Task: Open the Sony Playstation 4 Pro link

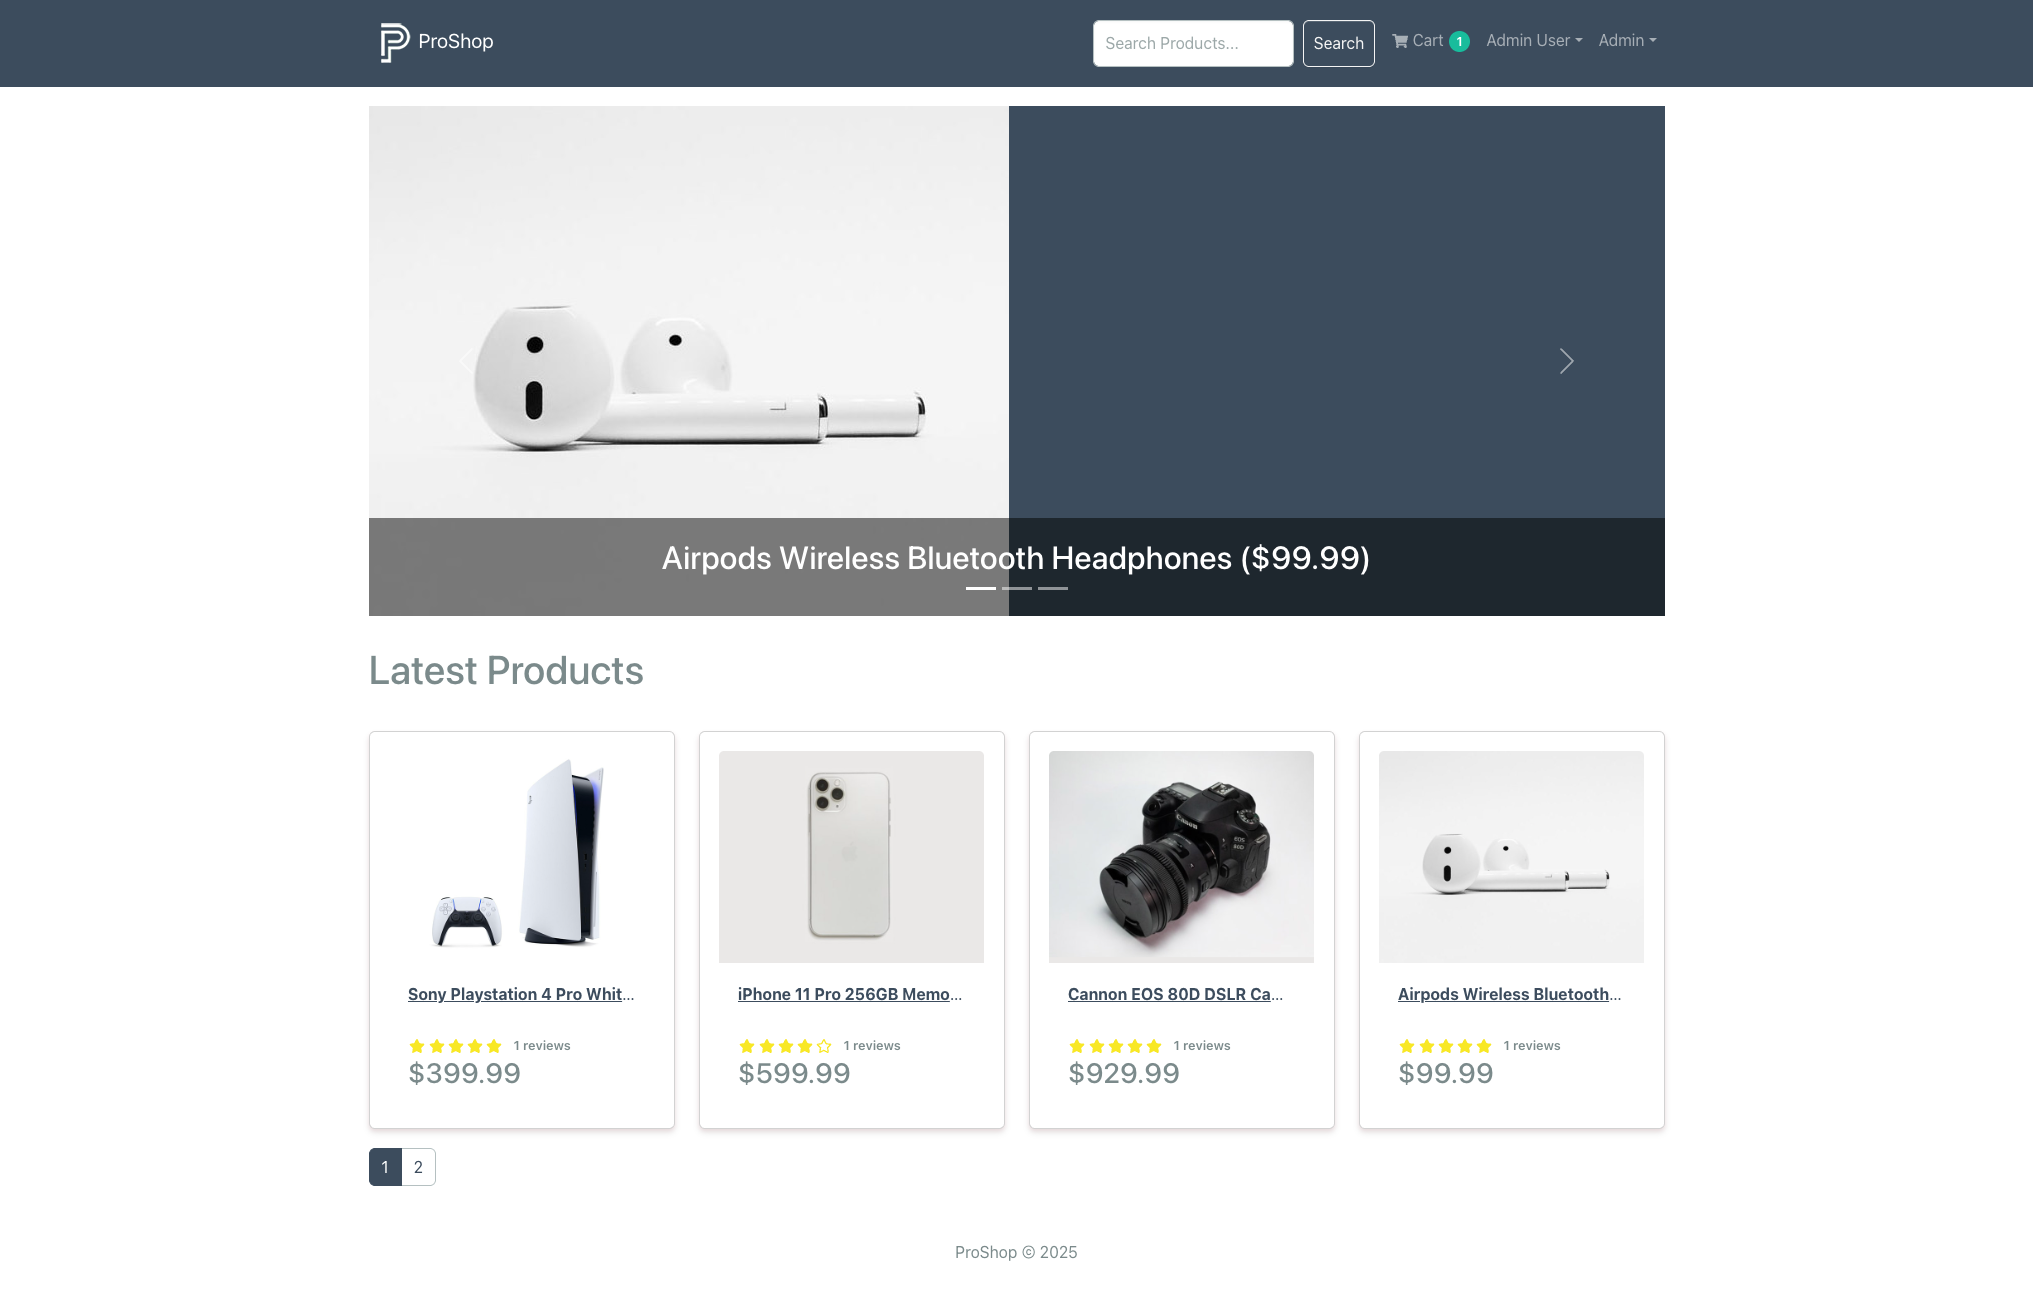Action: pyautogui.click(x=521, y=994)
